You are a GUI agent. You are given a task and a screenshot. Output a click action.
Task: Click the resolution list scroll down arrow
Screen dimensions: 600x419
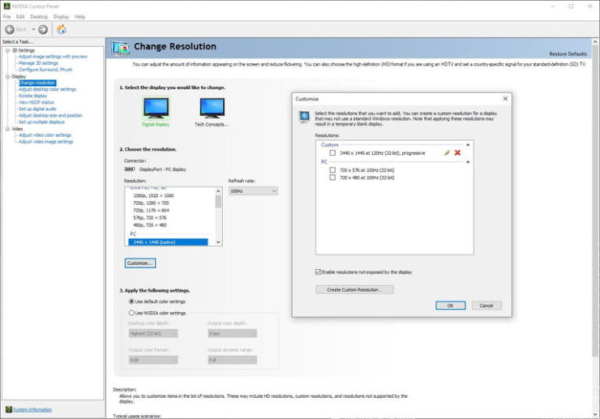pos(218,242)
